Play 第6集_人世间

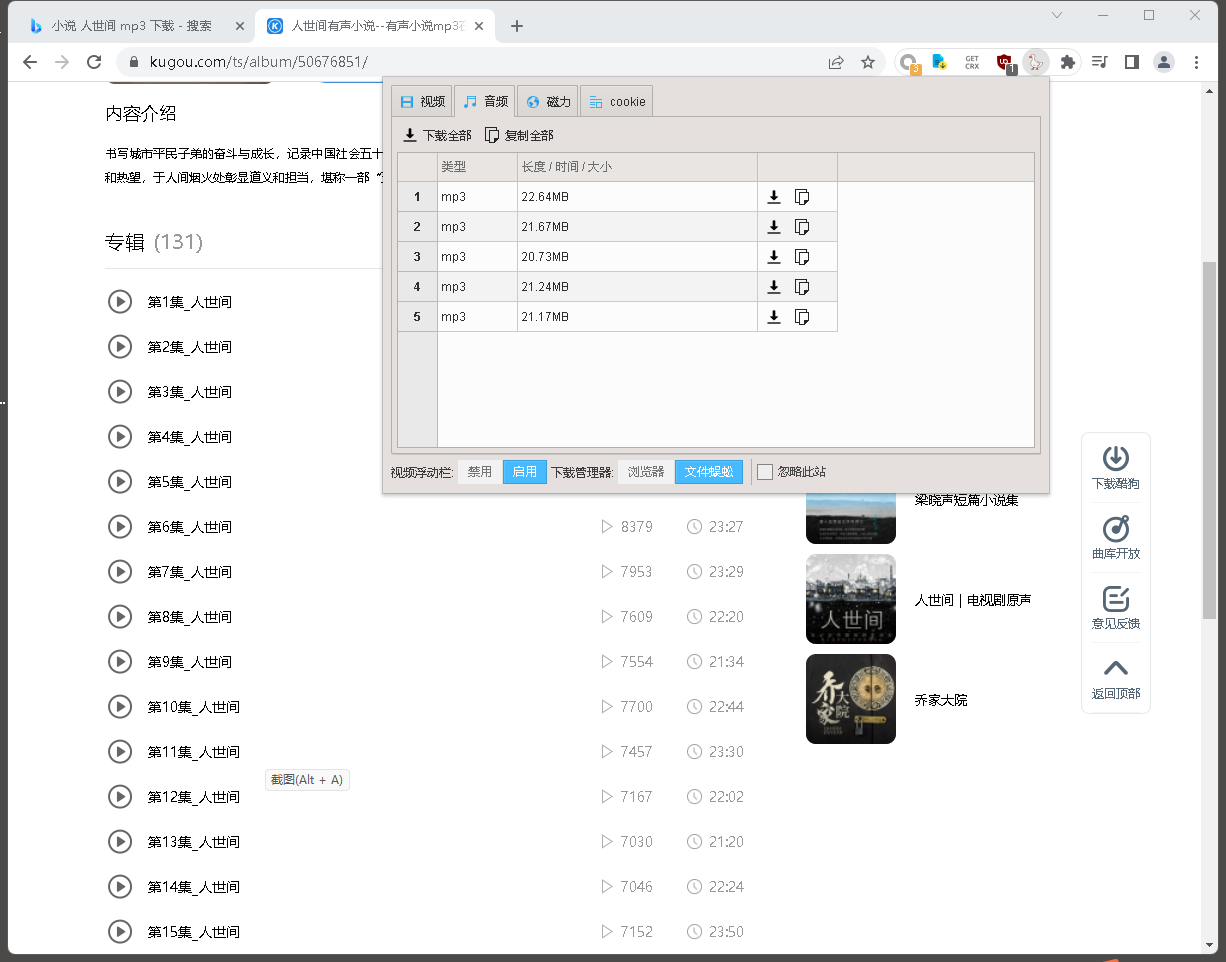(x=120, y=526)
